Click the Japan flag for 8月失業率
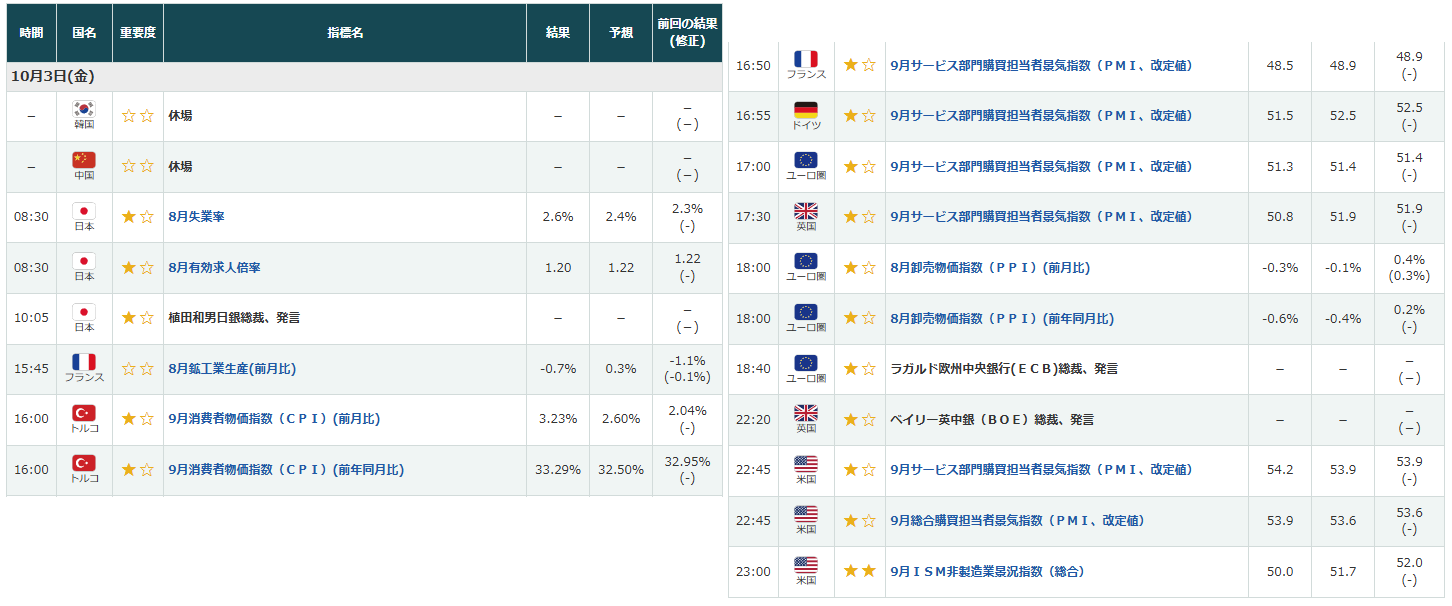The image size is (1452, 606). pyautogui.click(x=84, y=211)
